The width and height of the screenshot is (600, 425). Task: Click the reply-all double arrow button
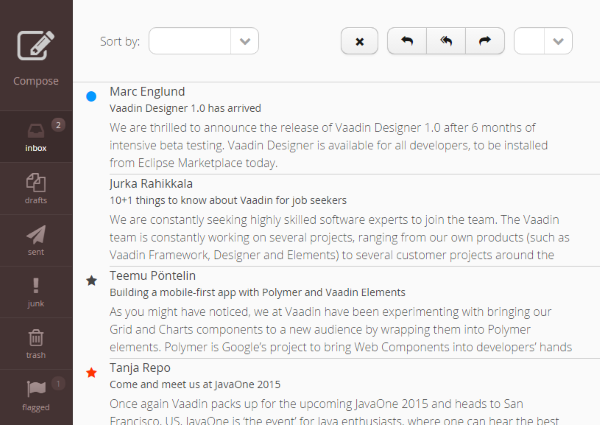pos(446,41)
